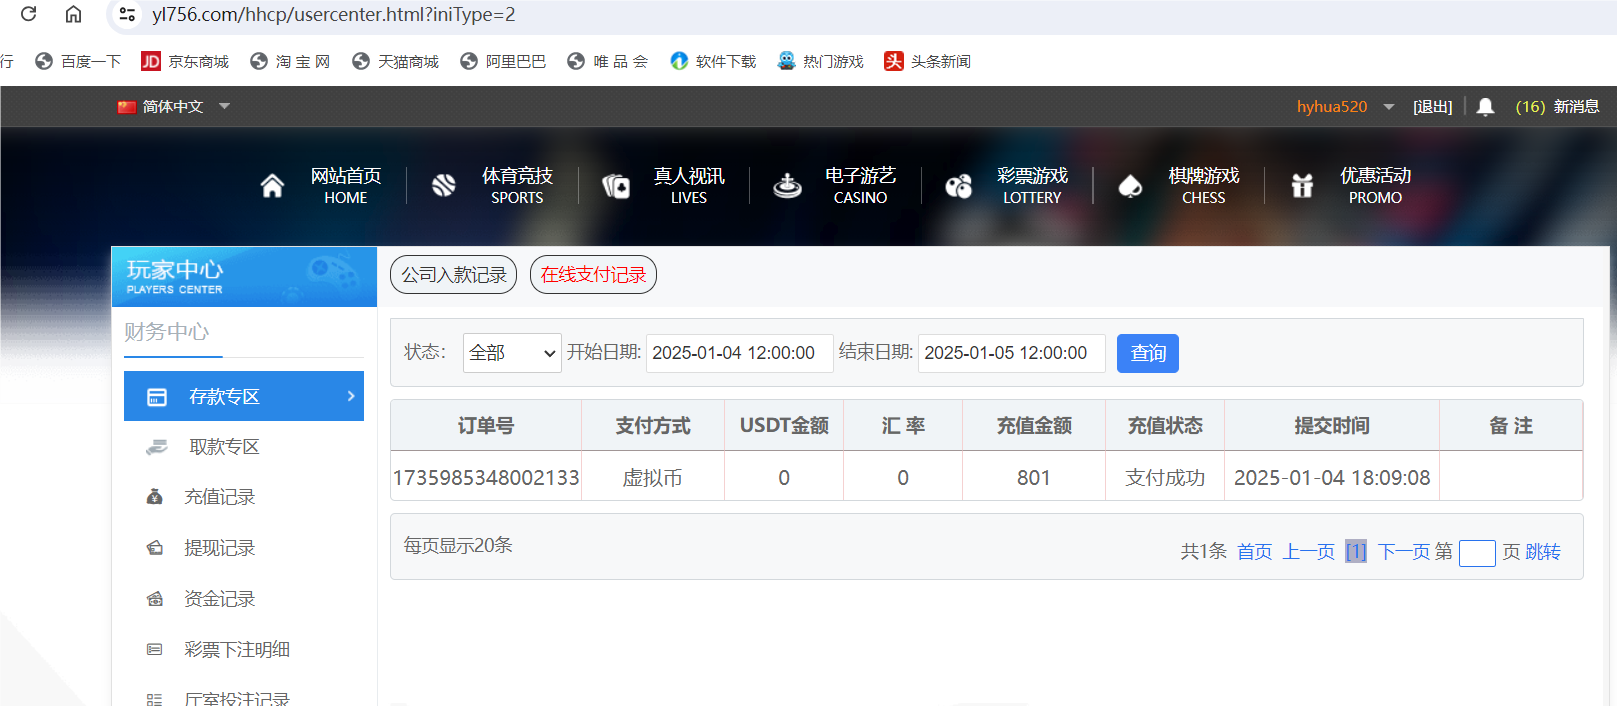Open 取款专区 in the sidebar
The width and height of the screenshot is (1617, 706).
(x=225, y=447)
